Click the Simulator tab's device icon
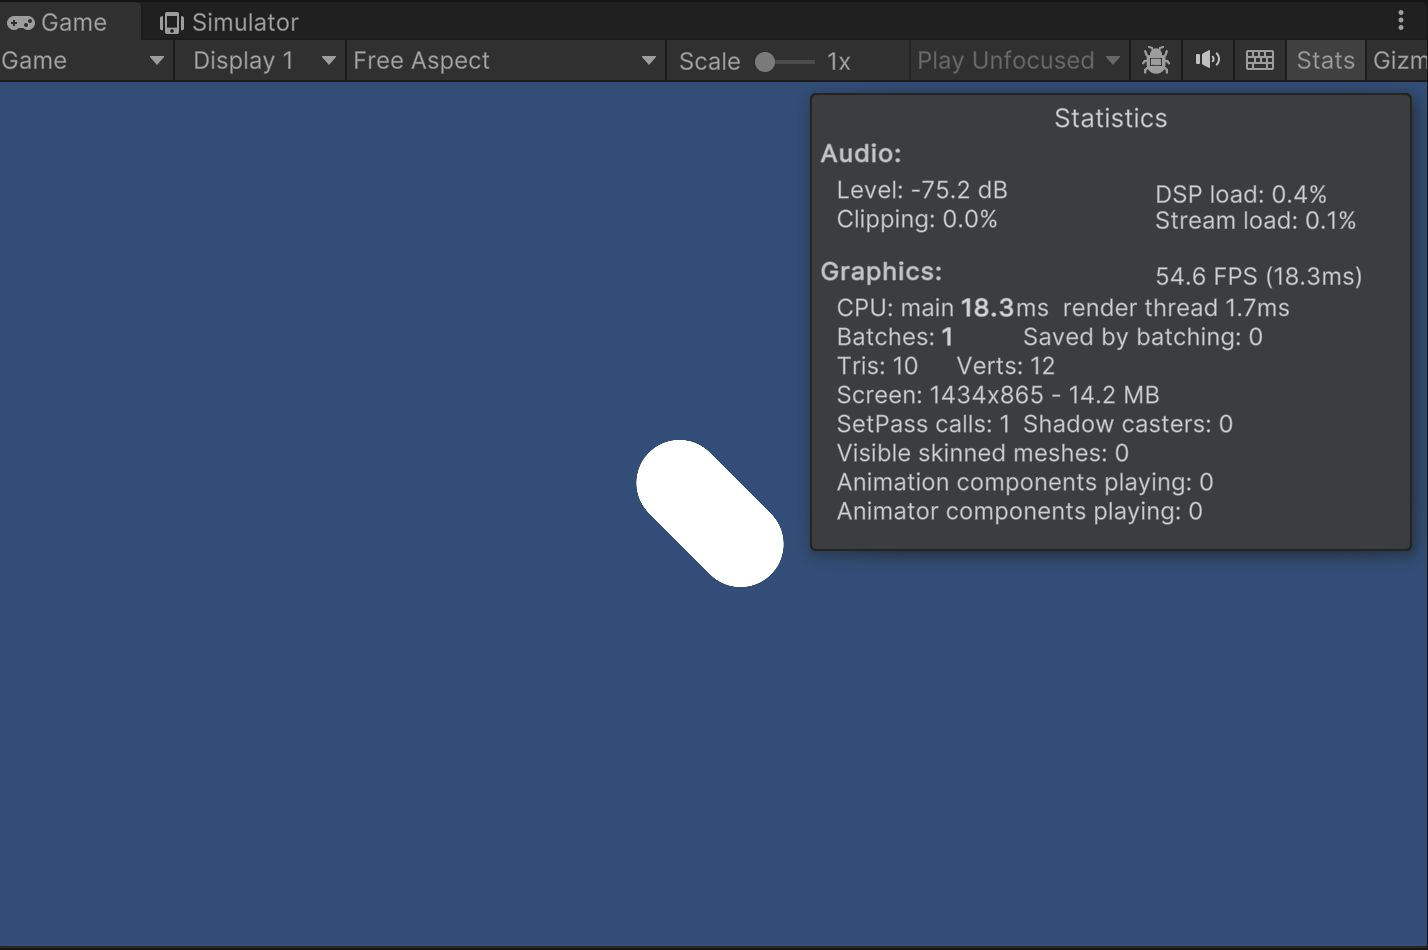Viewport: 1428px width, 950px height. click(172, 21)
